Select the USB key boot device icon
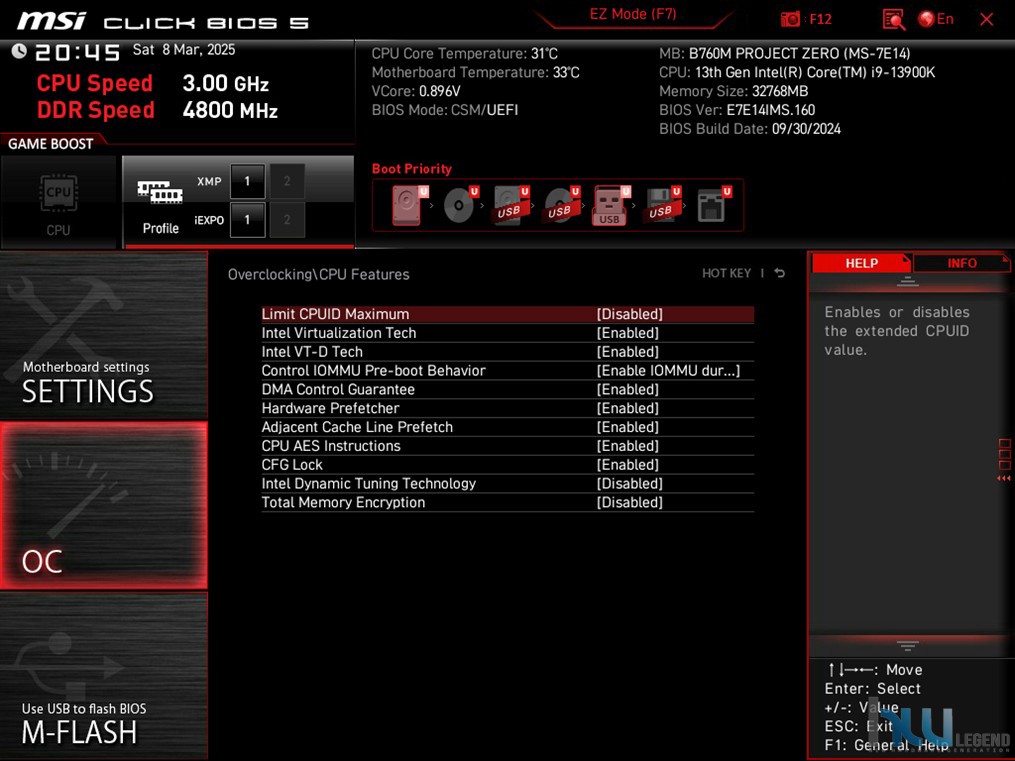Screen dimensions: 1015x761 [x=608, y=206]
